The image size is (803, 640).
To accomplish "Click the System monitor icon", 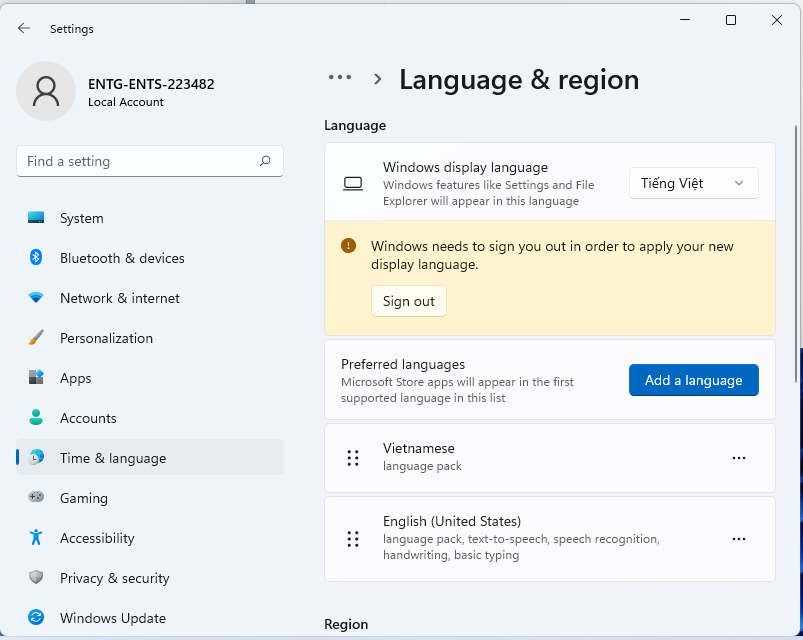I will (36, 218).
